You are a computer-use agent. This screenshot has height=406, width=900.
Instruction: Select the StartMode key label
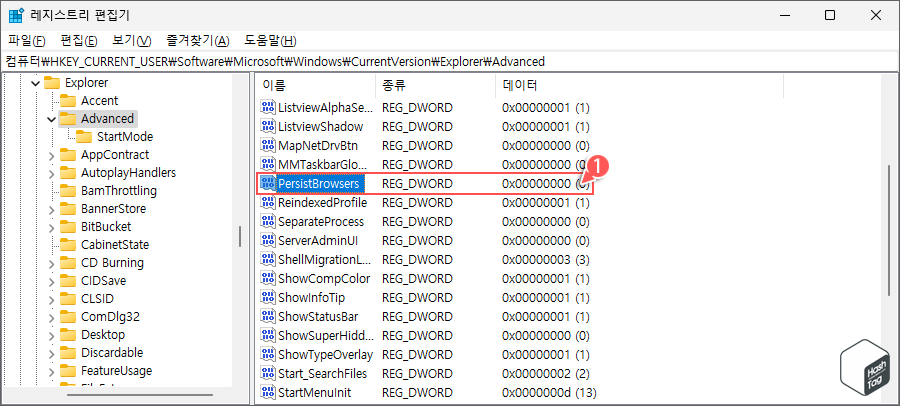tap(125, 137)
